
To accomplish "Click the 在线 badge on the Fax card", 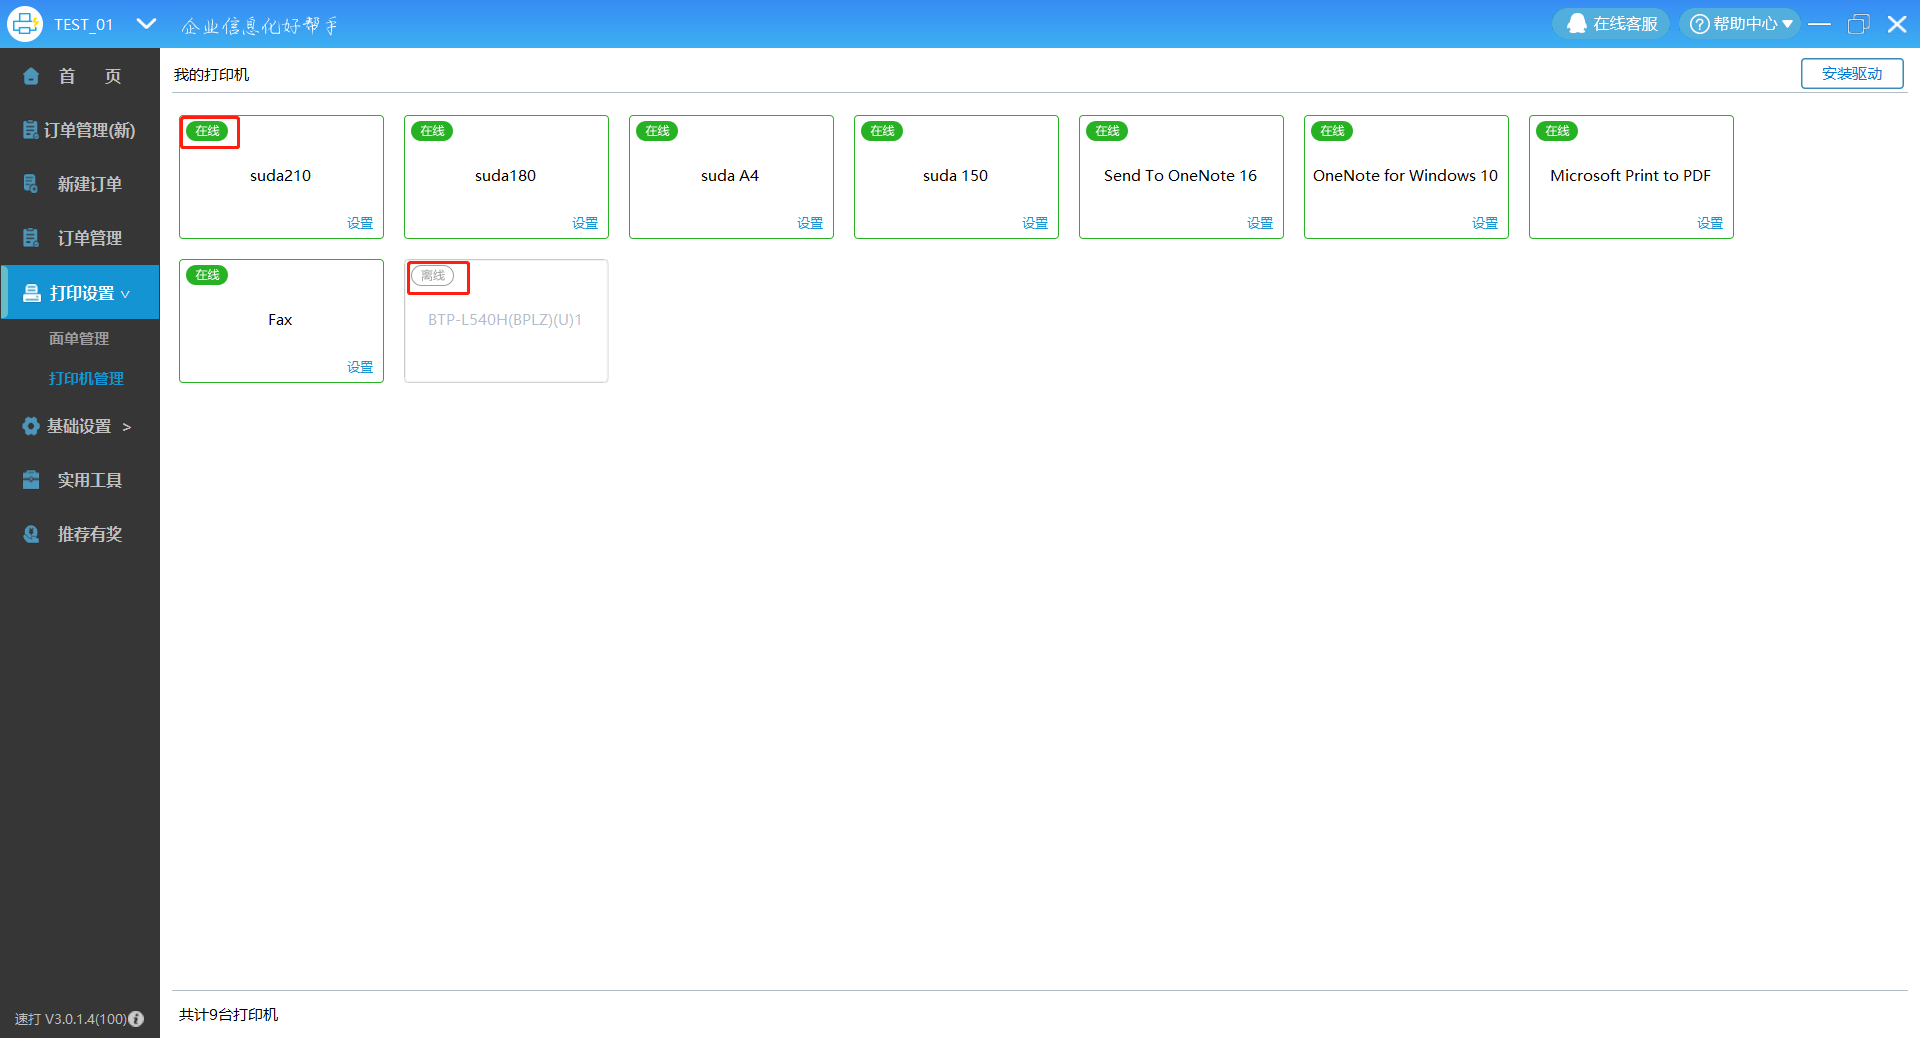I will 207,275.
